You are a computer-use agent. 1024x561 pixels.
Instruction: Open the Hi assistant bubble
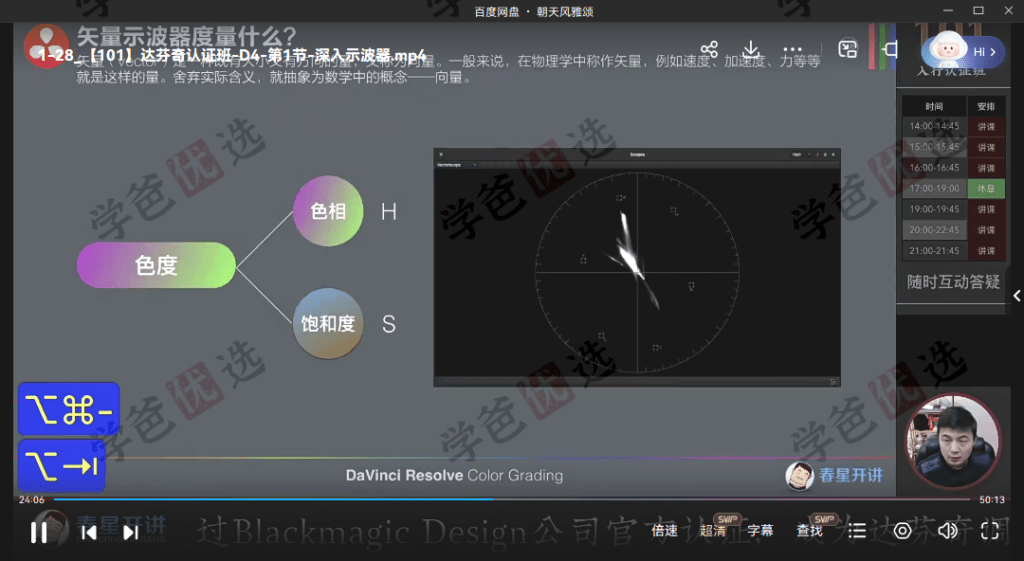(963, 52)
